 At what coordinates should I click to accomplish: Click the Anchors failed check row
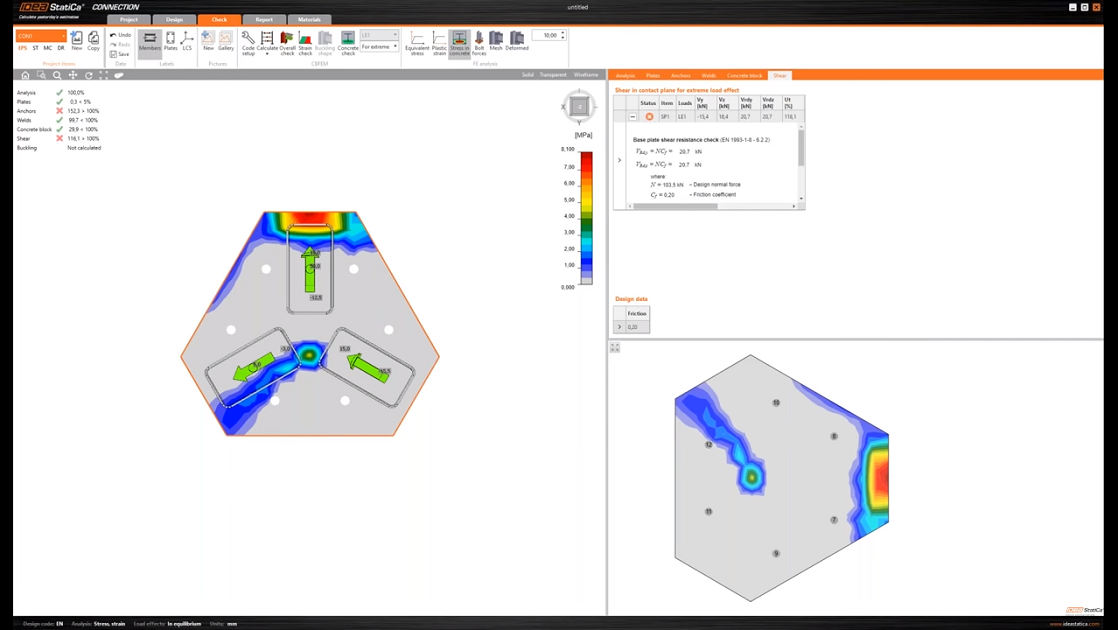58,111
